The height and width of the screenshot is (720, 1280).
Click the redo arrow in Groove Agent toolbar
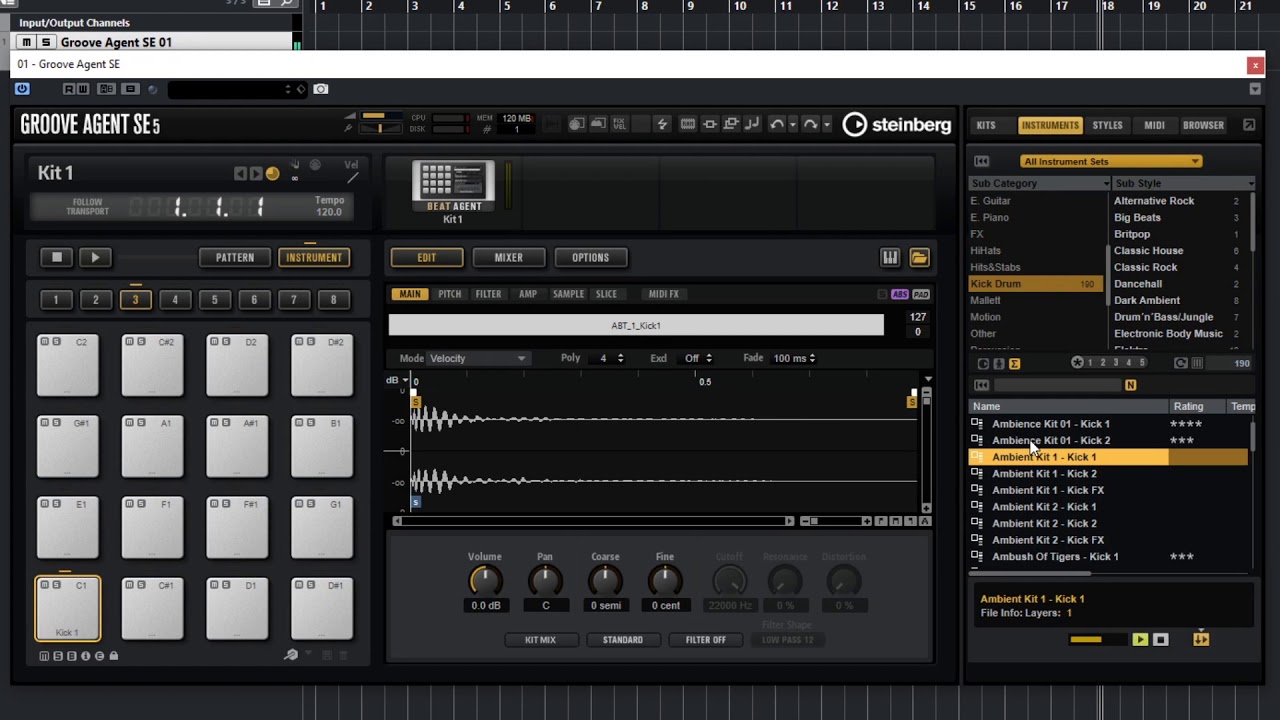(x=810, y=124)
